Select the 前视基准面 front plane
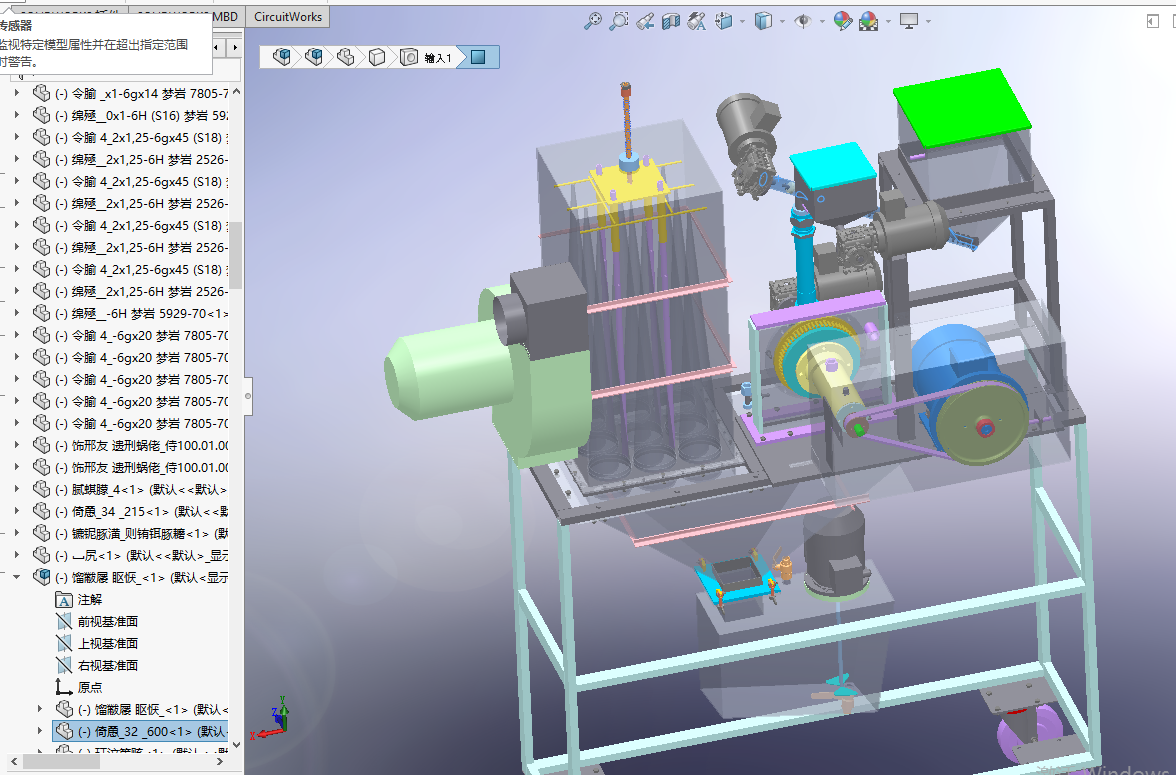Image resolution: width=1176 pixels, height=775 pixels. tap(108, 621)
